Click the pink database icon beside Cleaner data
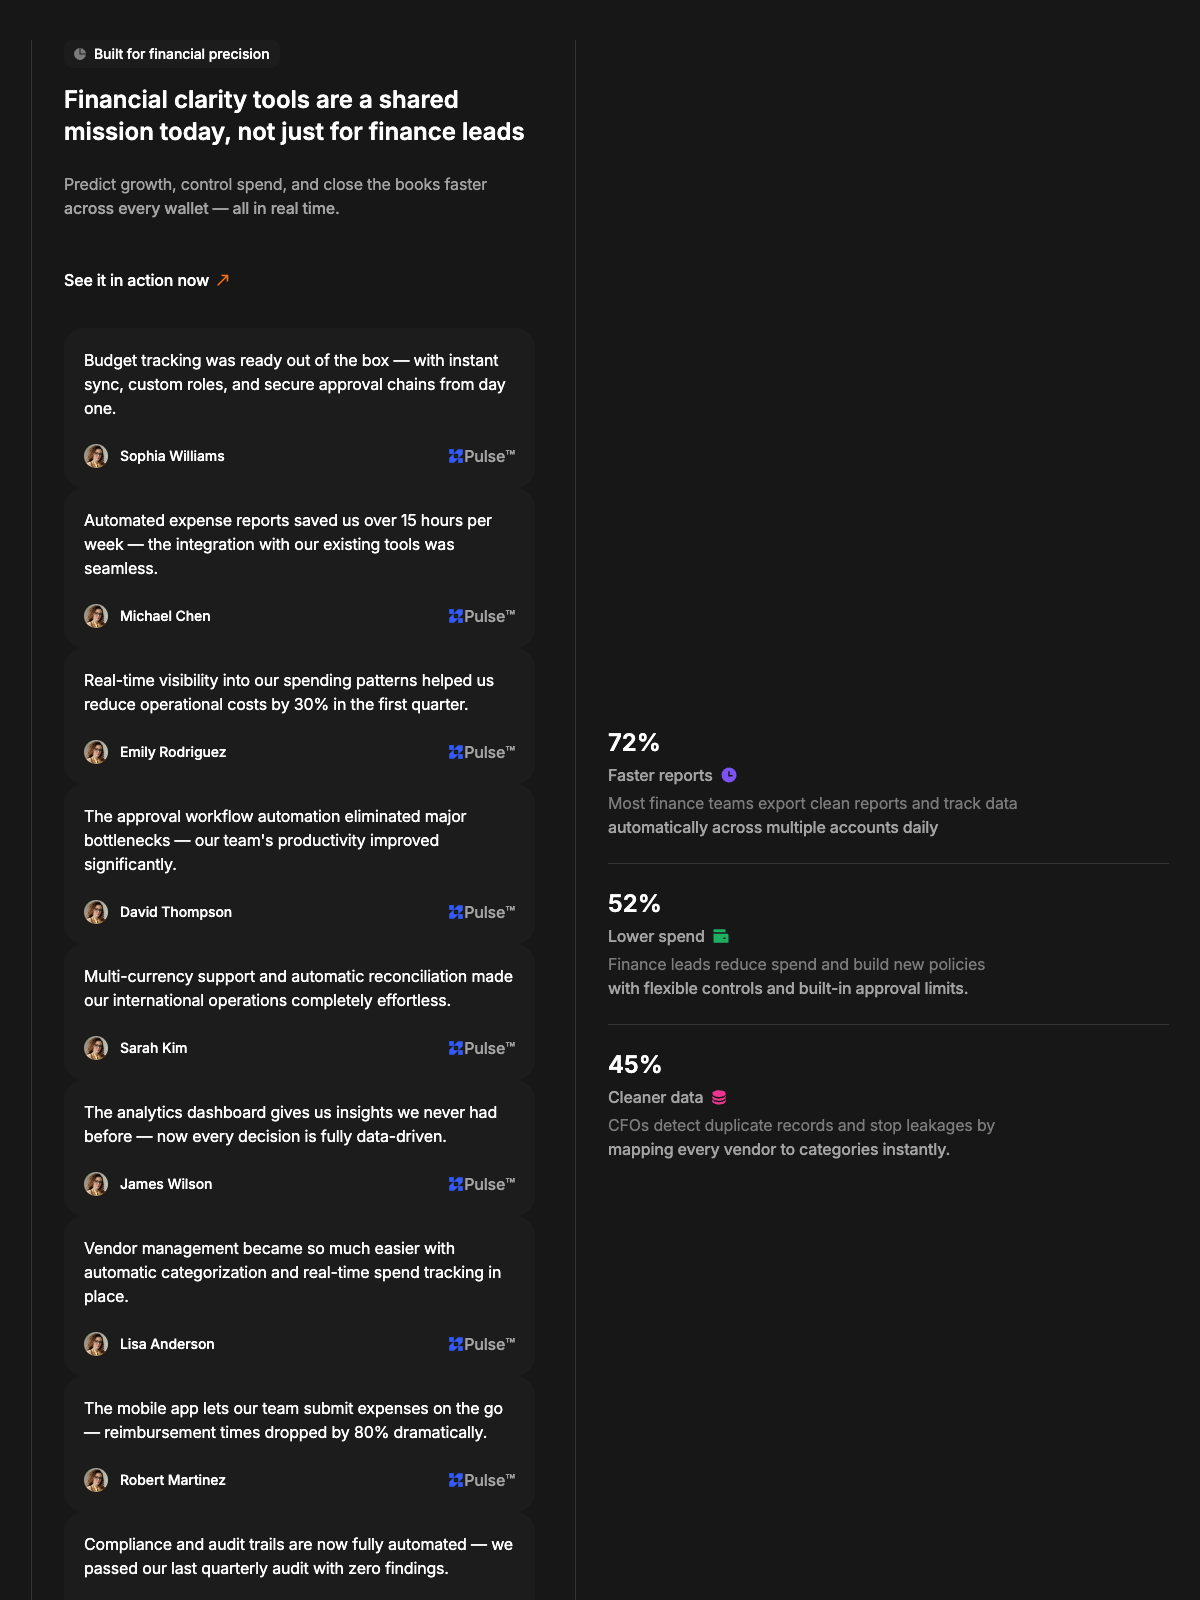1200x1600 pixels. [x=719, y=1097]
